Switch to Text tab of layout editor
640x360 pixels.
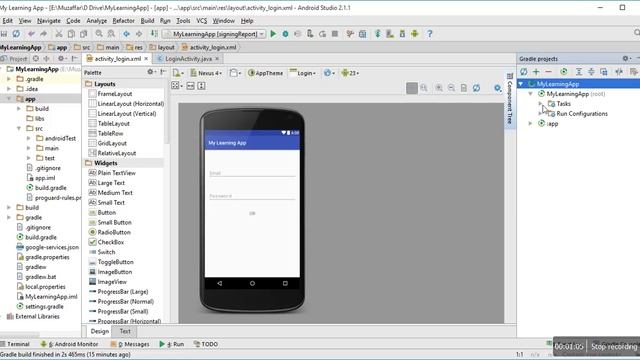pyautogui.click(x=125, y=331)
